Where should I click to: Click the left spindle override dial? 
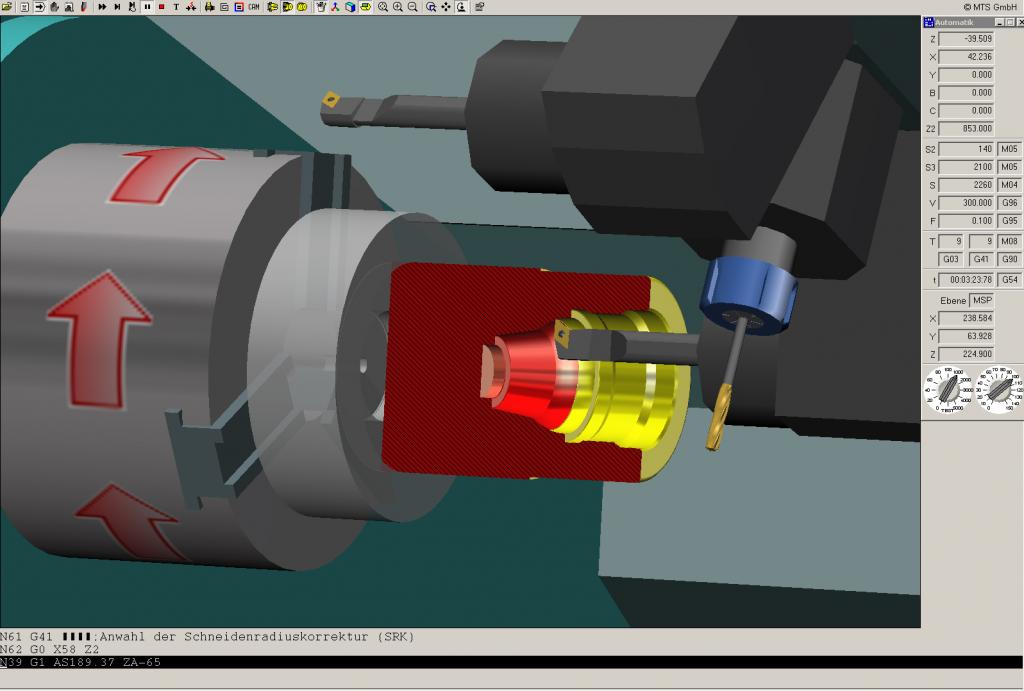coord(948,390)
